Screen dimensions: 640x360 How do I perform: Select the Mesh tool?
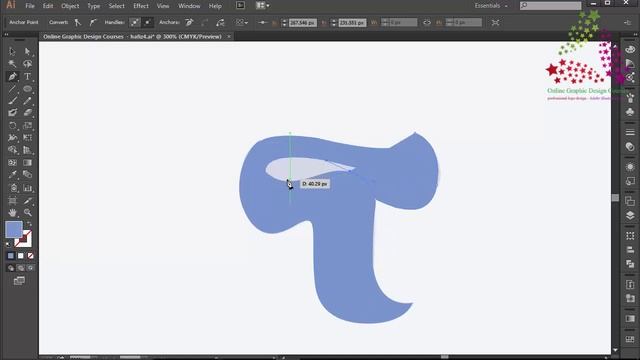[x=12, y=162]
